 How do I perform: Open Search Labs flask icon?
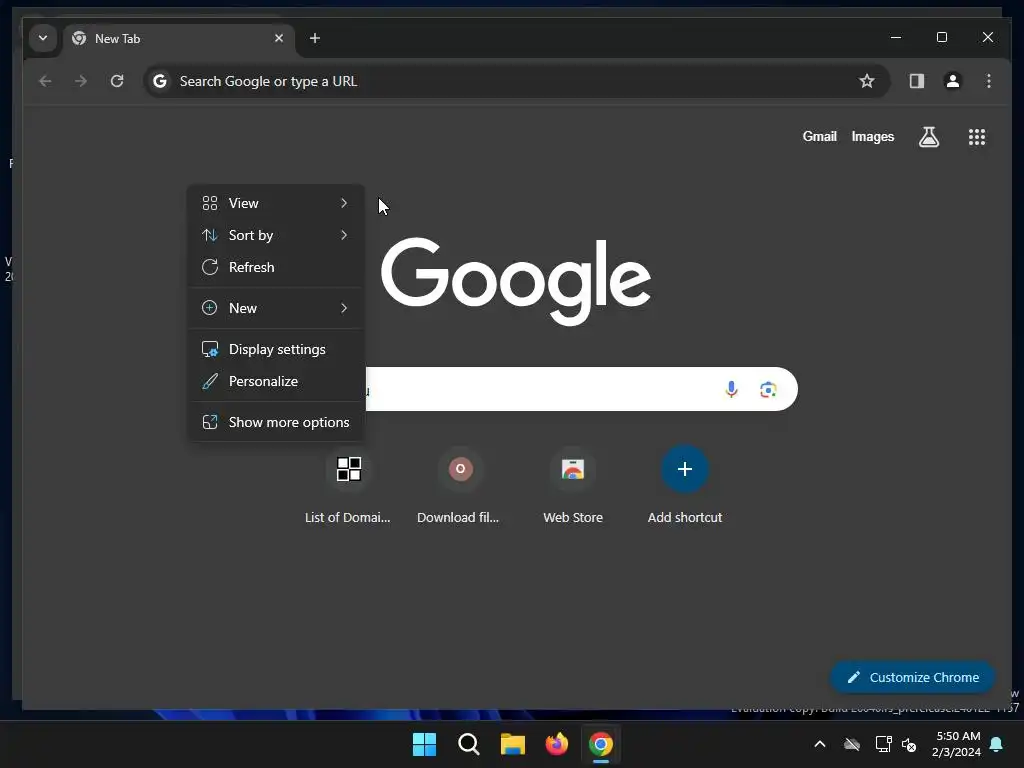coord(929,137)
